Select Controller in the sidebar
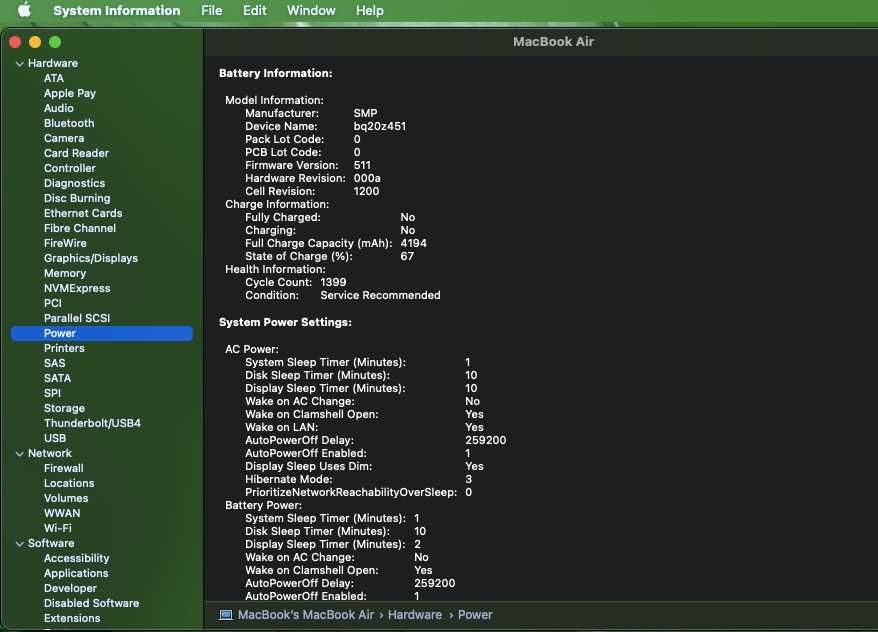This screenshot has height=632, width=878. (69, 168)
